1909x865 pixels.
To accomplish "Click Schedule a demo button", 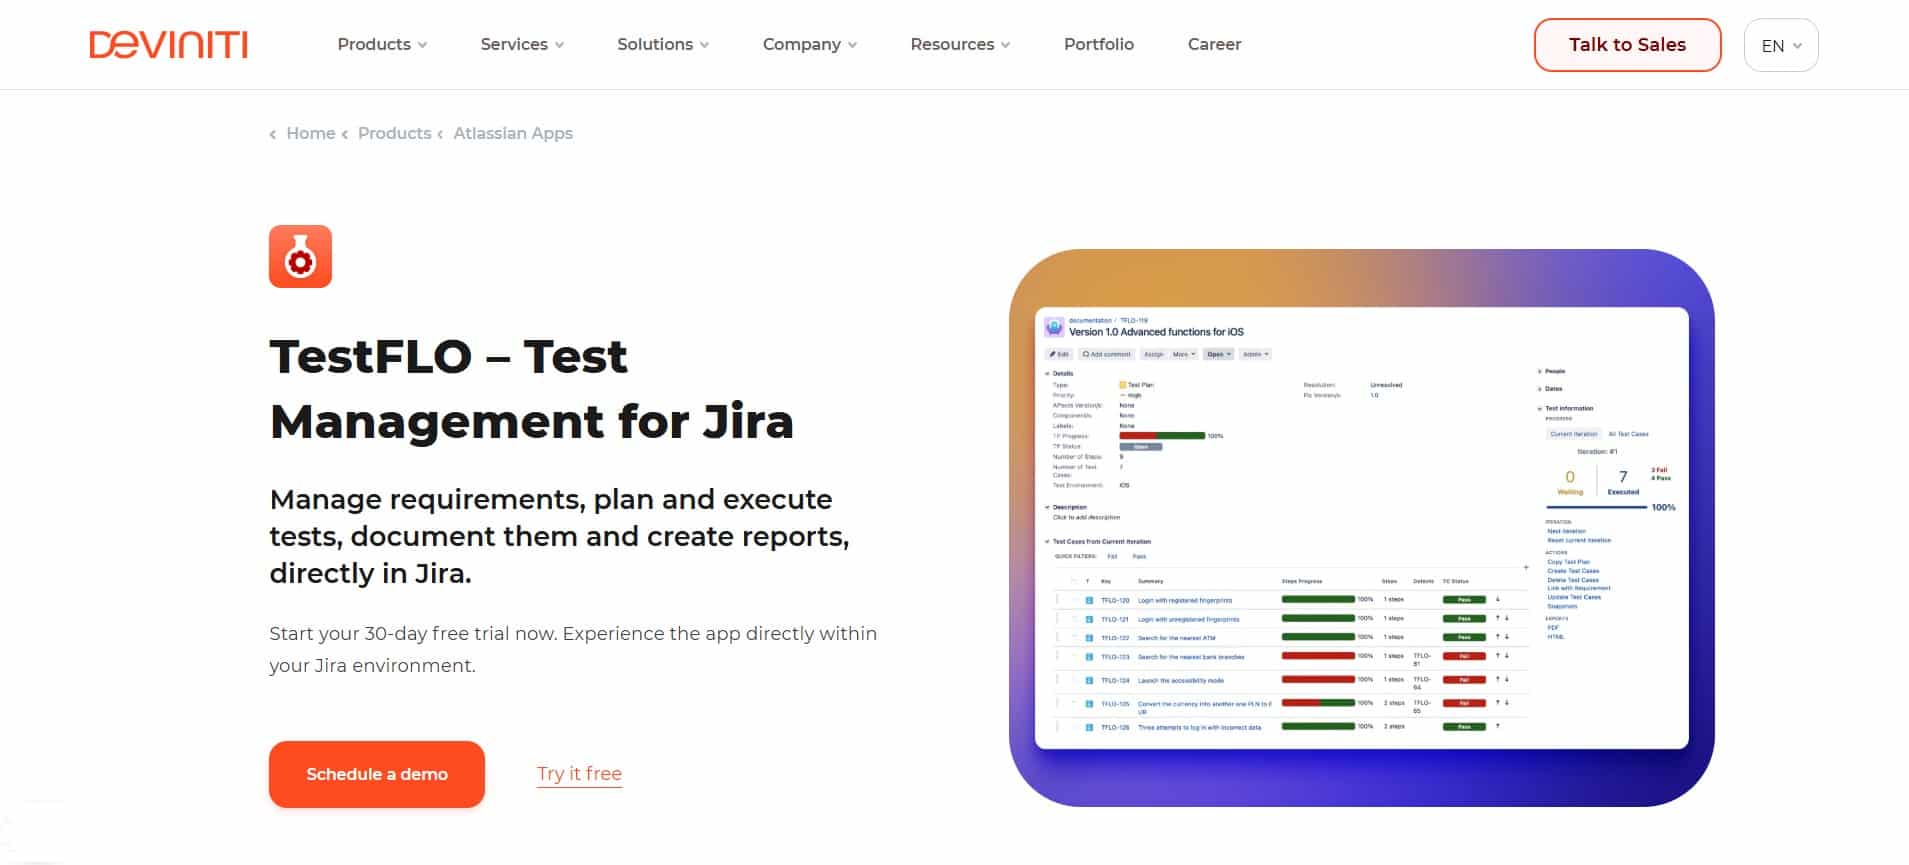I will pos(377,774).
